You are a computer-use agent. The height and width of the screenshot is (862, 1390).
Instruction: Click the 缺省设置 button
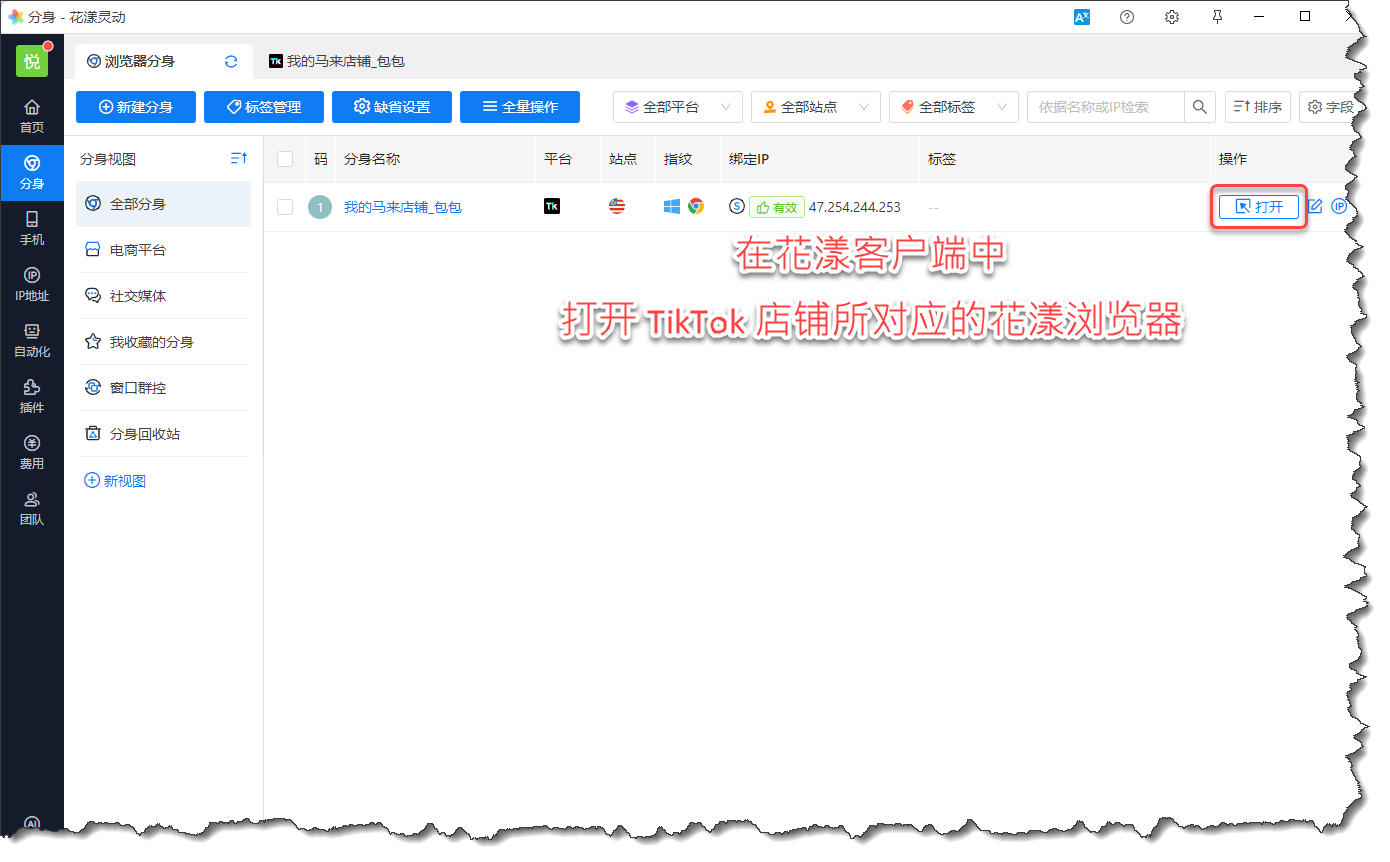pyautogui.click(x=392, y=107)
